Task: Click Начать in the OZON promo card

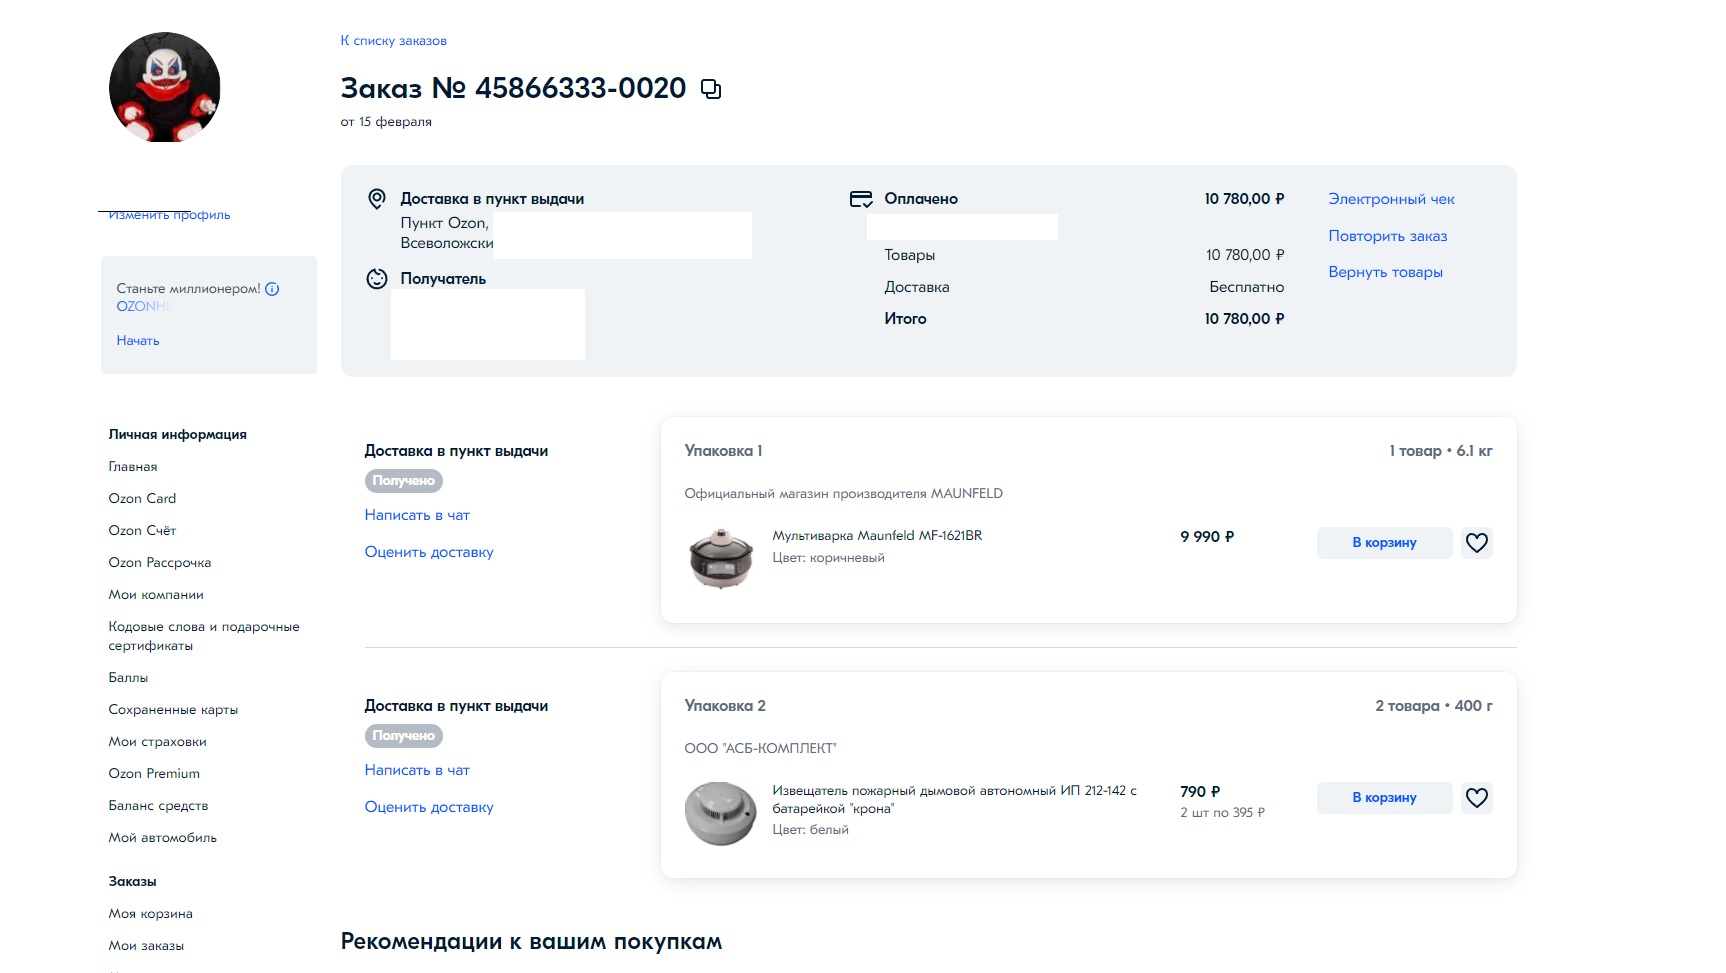Action: click(x=138, y=341)
